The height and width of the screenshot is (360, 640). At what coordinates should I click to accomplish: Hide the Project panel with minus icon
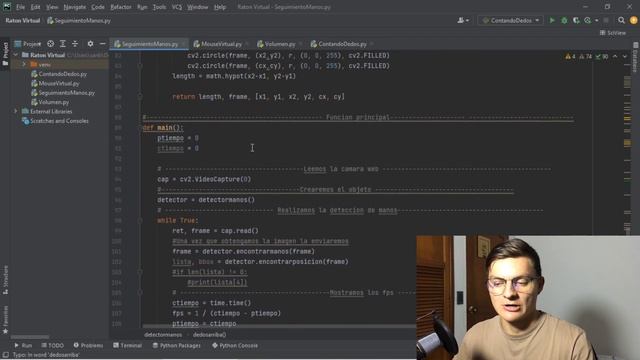coord(102,44)
